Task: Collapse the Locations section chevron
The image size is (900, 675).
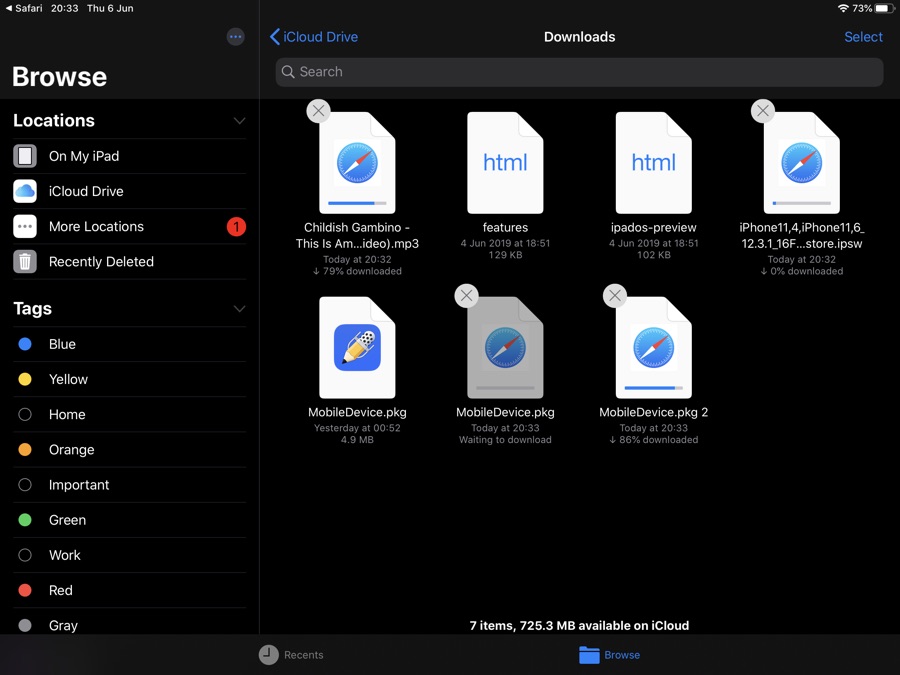Action: [239, 121]
